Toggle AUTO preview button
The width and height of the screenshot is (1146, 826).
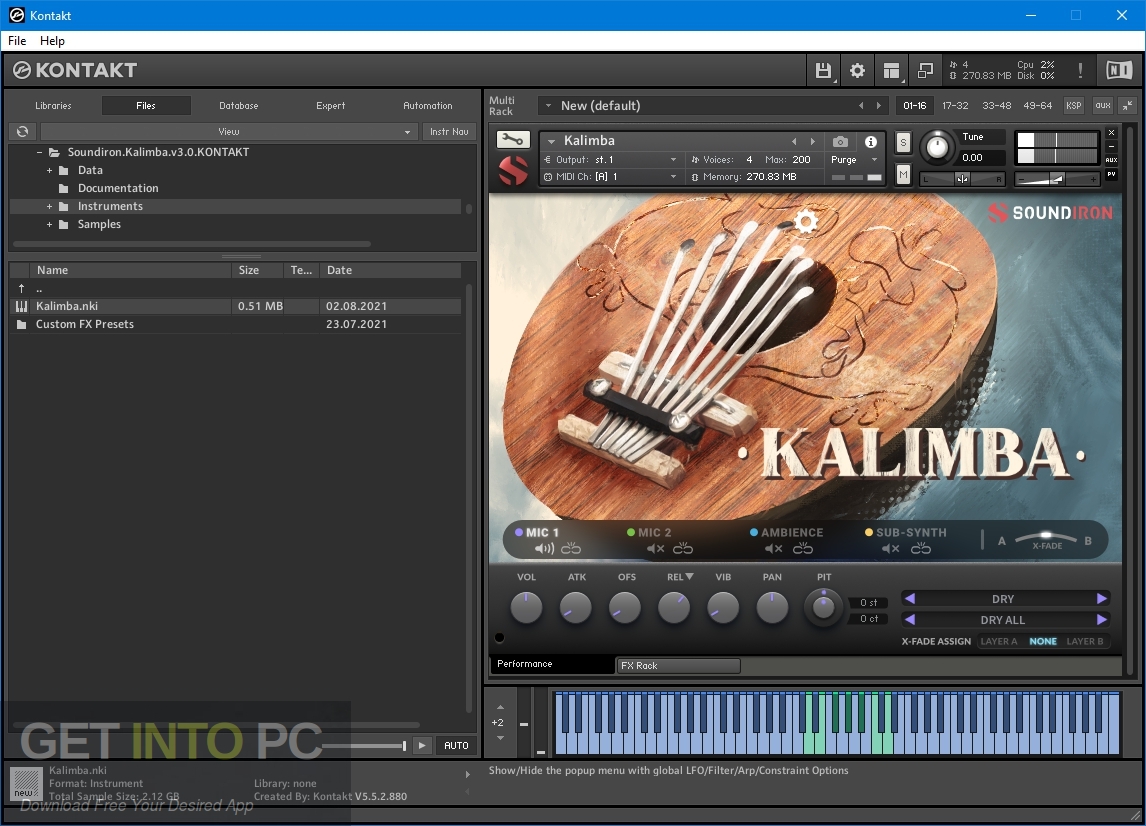coord(456,745)
